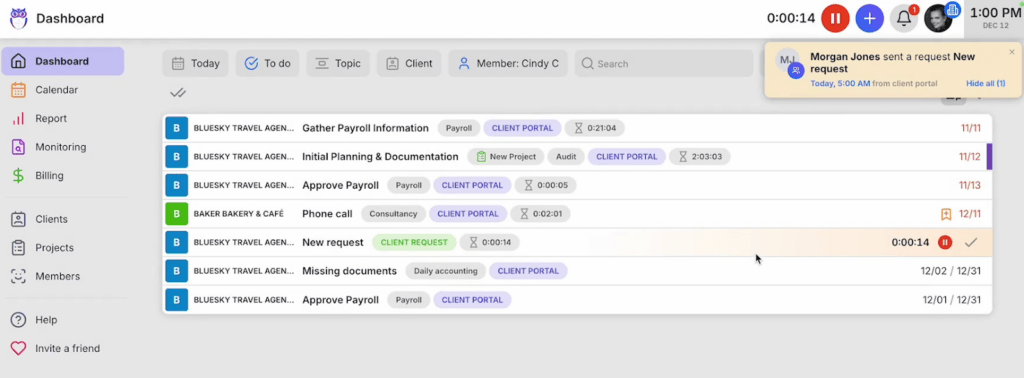Open the Phone call task
Screen dimensions: 1024x378
(327, 213)
